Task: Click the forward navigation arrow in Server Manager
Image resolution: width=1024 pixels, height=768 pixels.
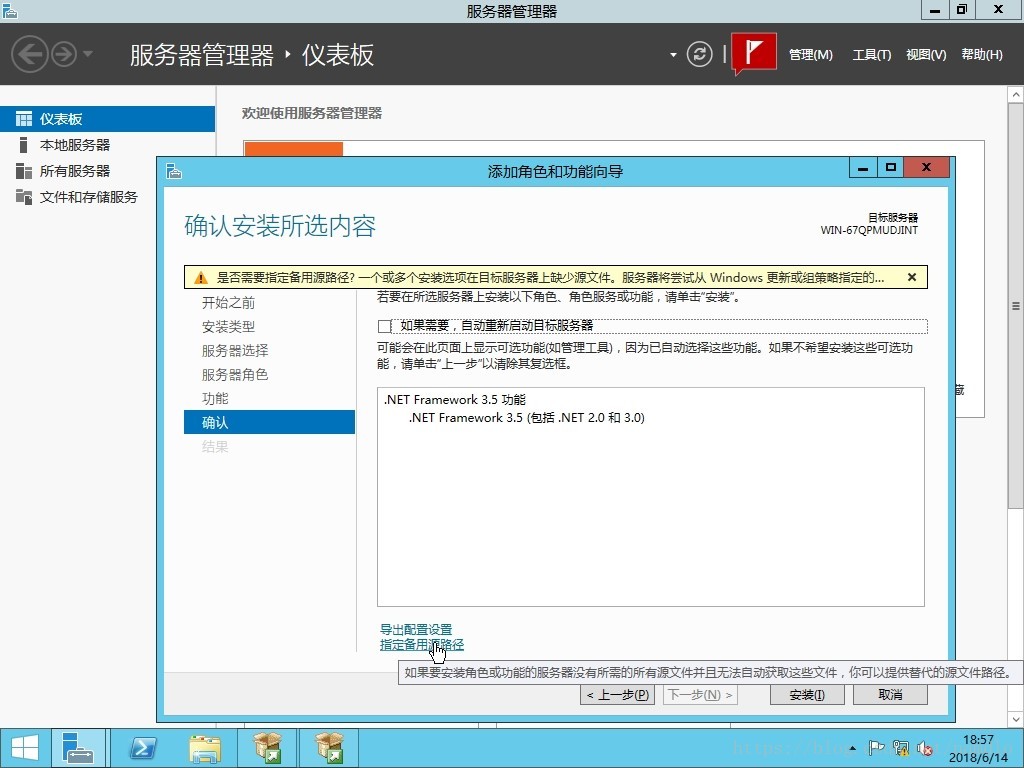Action: (x=64, y=54)
